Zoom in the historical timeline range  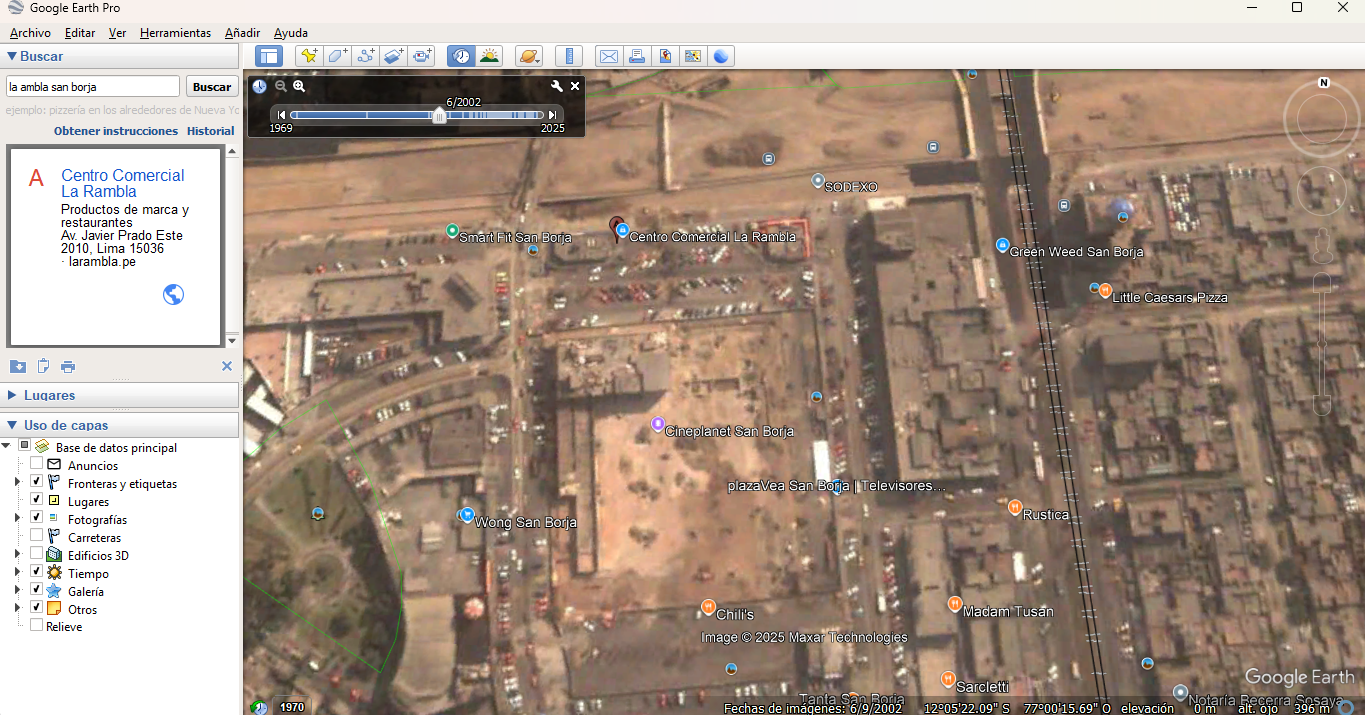point(299,87)
